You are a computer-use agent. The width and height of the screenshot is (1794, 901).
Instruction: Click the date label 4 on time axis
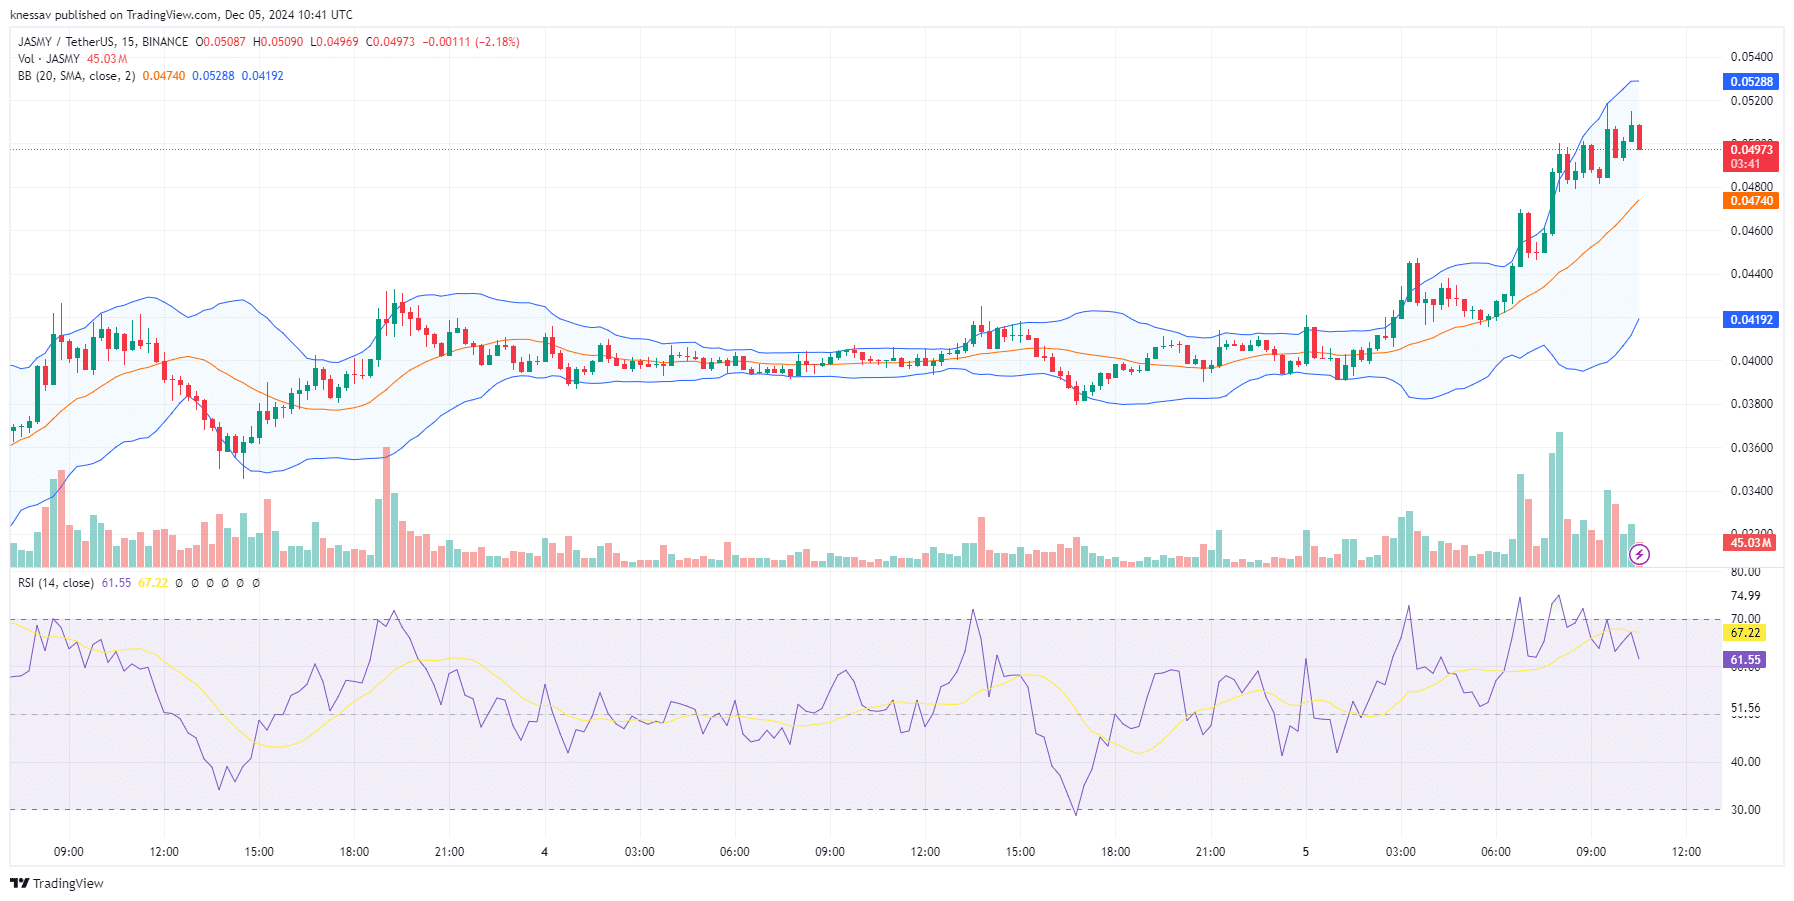pos(544,852)
